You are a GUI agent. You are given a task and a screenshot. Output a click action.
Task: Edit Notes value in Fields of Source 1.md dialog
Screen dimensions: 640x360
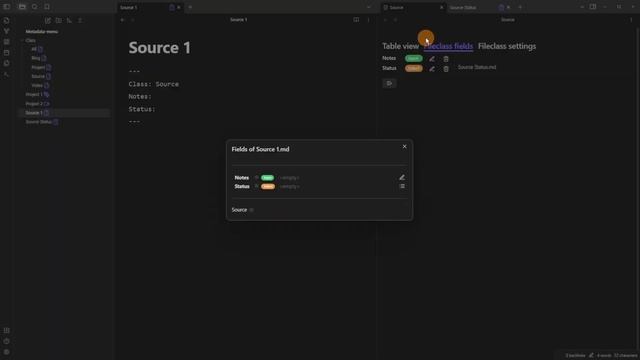pos(402,177)
